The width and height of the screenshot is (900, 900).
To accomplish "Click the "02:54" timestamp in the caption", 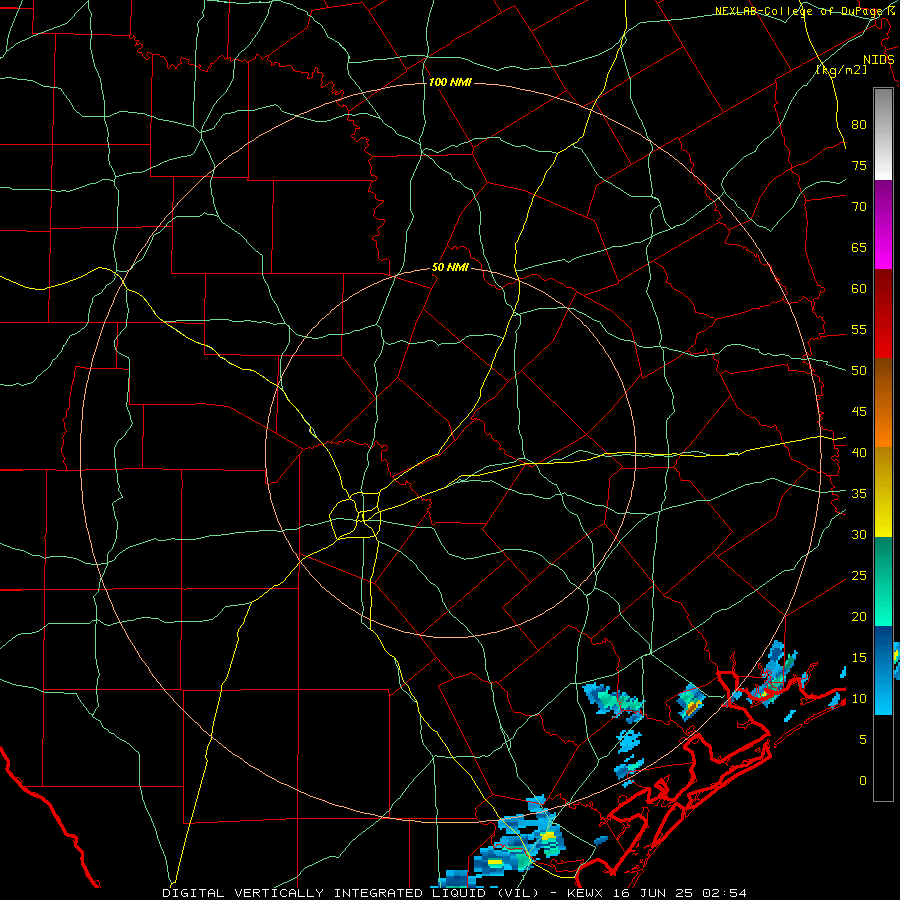I will tap(724, 893).
